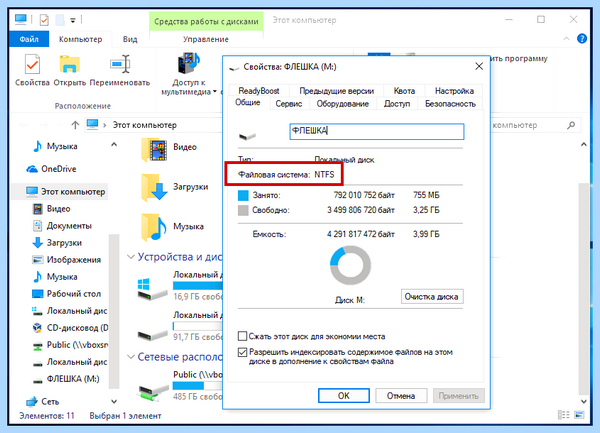
Task: Click the ФЛЕШКА volume label field
Action: pyautogui.click(x=377, y=131)
